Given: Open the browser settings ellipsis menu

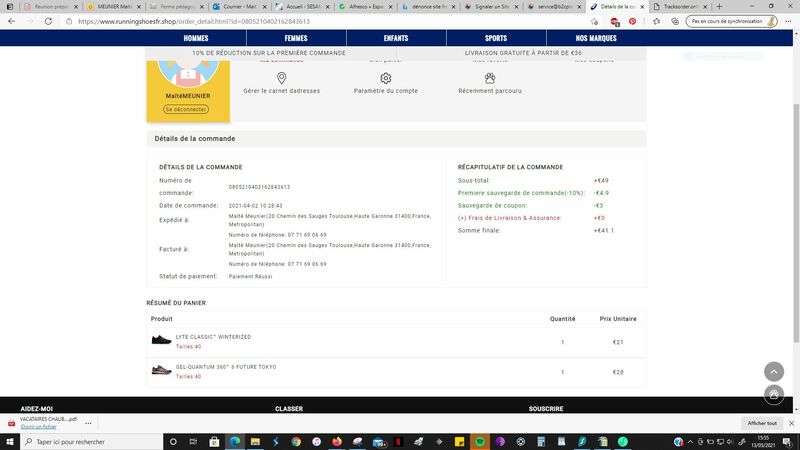Looking at the screenshot, I should point(788,21).
